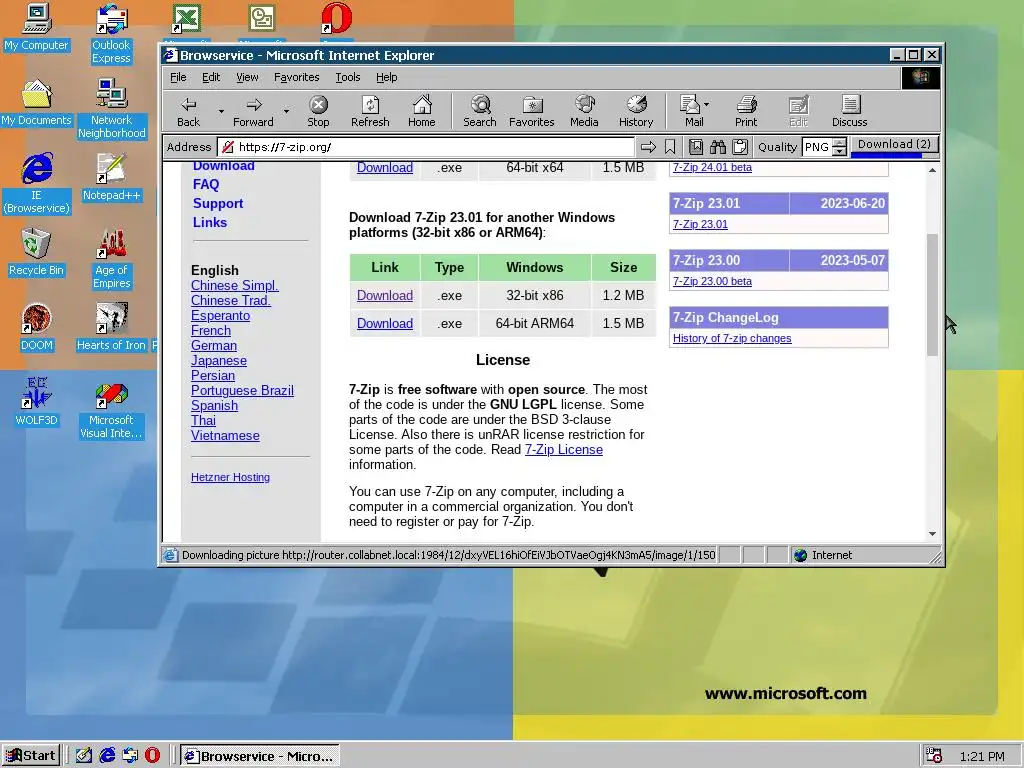Select the Notepad++ desktop shortcut
This screenshot has width=1024, height=768.
(111, 177)
